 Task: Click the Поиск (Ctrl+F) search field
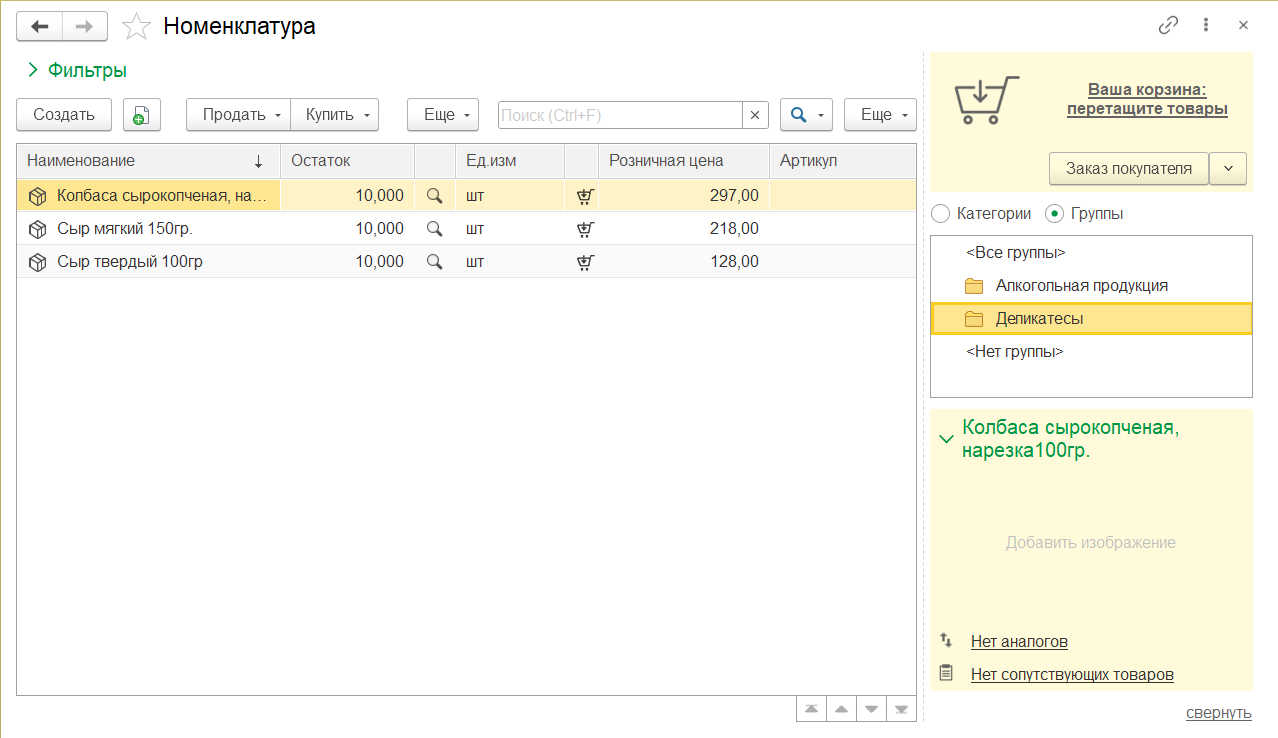(x=620, y=115)
